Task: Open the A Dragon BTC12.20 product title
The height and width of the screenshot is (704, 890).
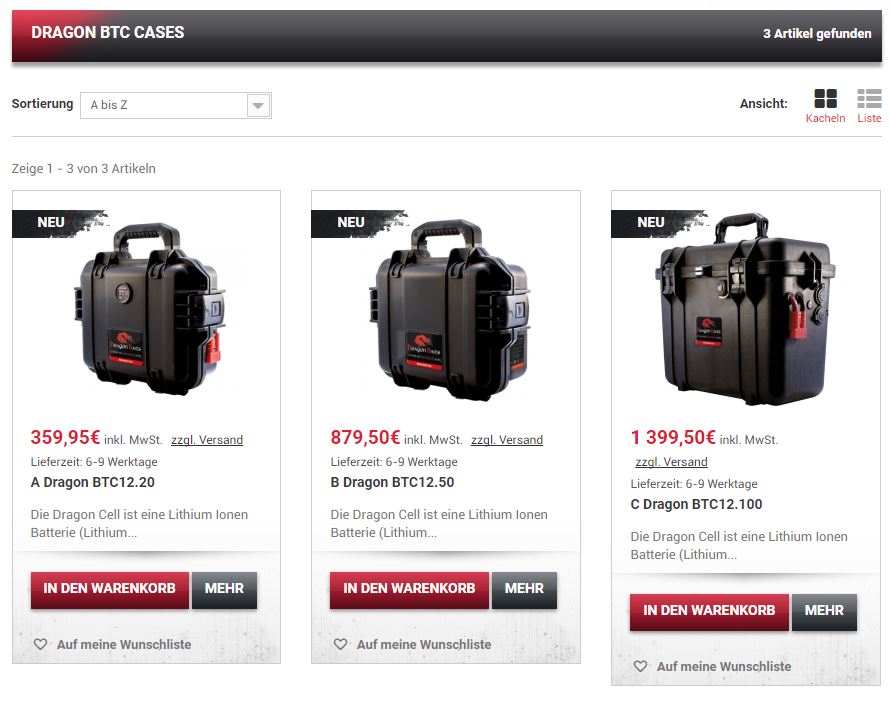Action: pos(93,483)
